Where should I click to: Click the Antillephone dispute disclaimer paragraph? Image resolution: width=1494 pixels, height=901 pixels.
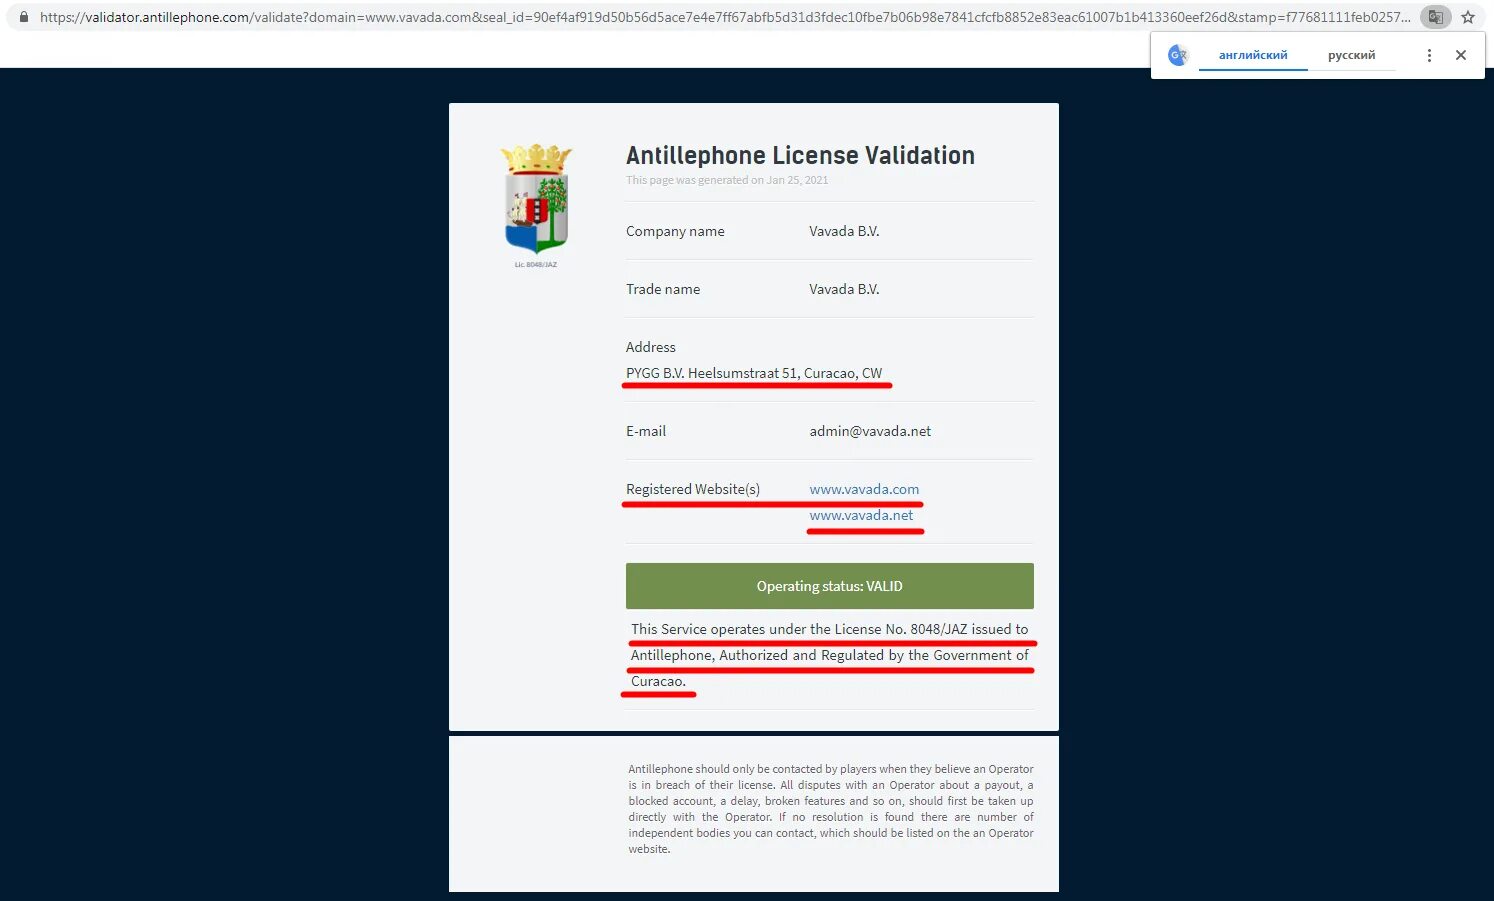[831, 809]
